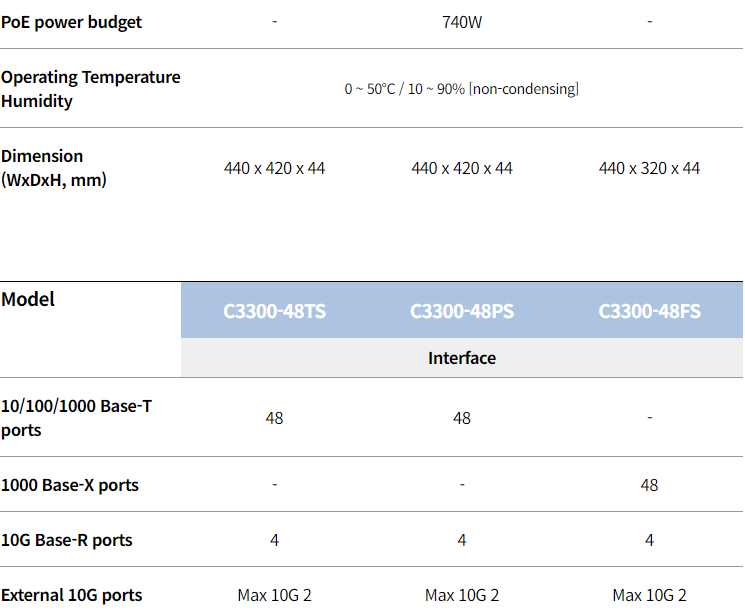
Task: Click the 48 value for 1000 Base-X ports
Action: point(649,485)
